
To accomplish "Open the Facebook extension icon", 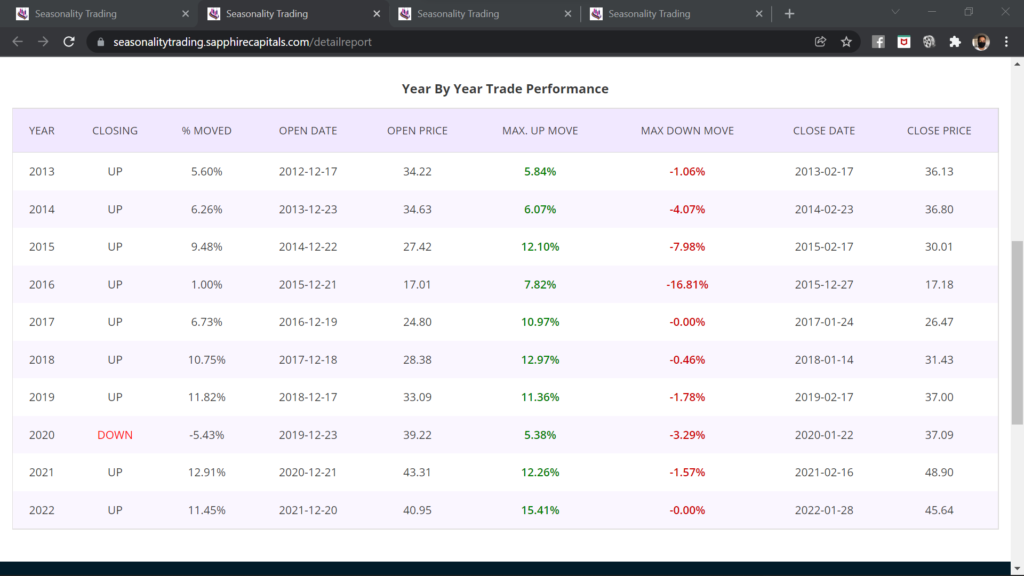I will point(878,42).
